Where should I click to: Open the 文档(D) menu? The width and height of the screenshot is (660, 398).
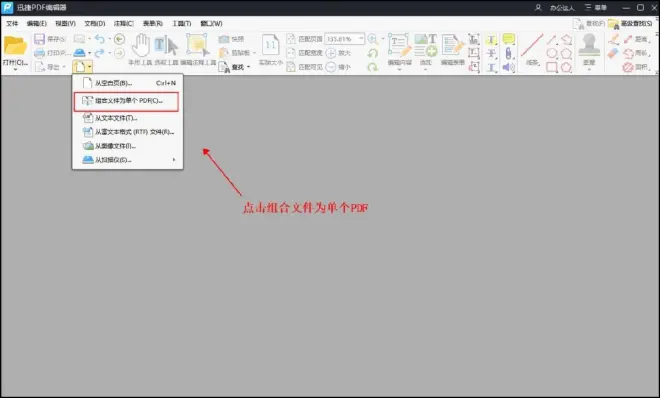(x=95, y=24)
